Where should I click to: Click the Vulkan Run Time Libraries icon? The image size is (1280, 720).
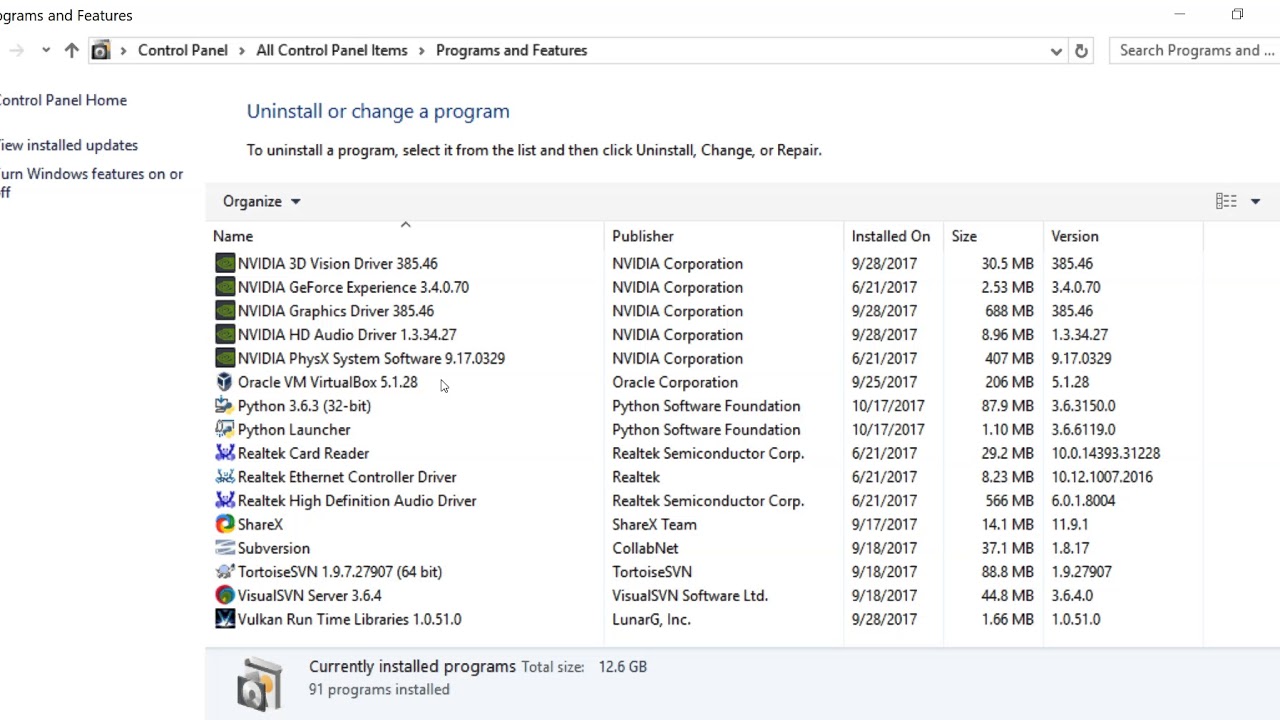[225, 619]
